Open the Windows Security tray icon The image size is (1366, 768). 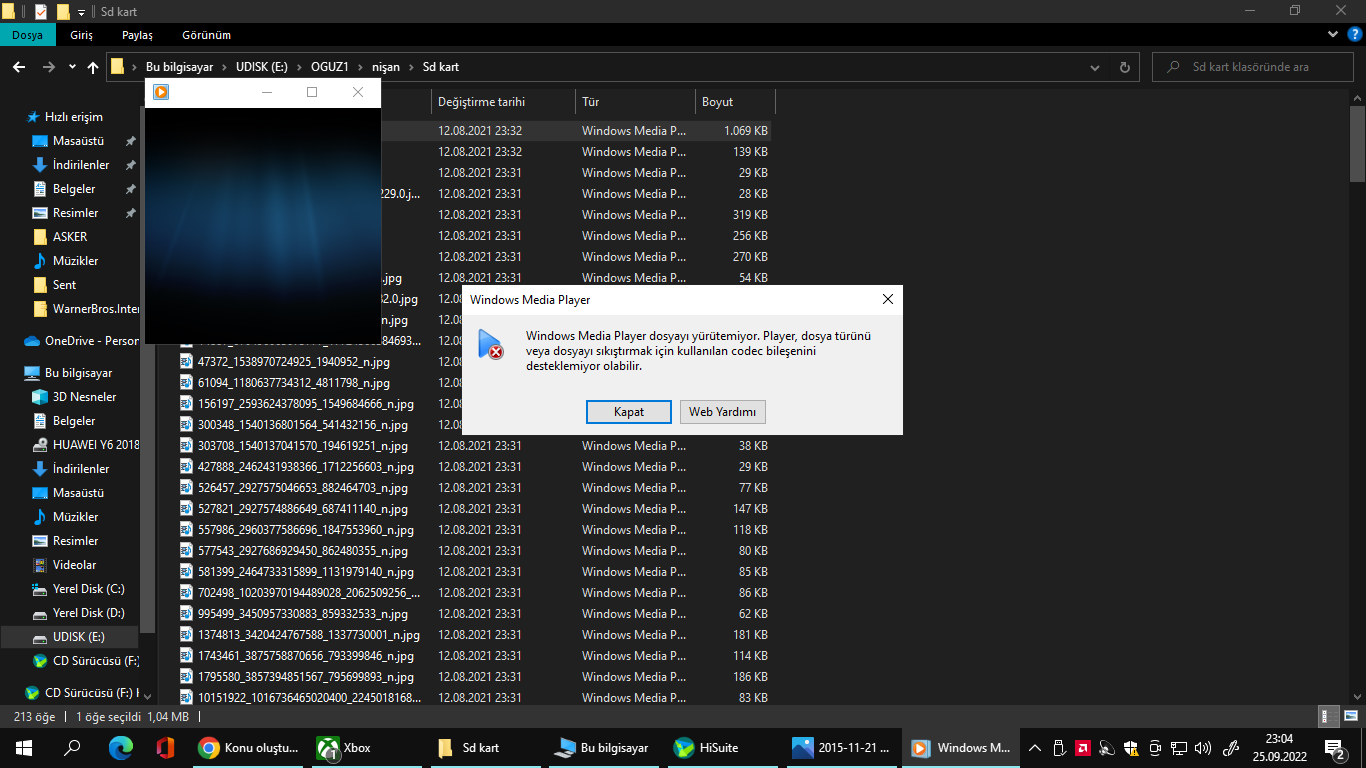(1131, 748)
